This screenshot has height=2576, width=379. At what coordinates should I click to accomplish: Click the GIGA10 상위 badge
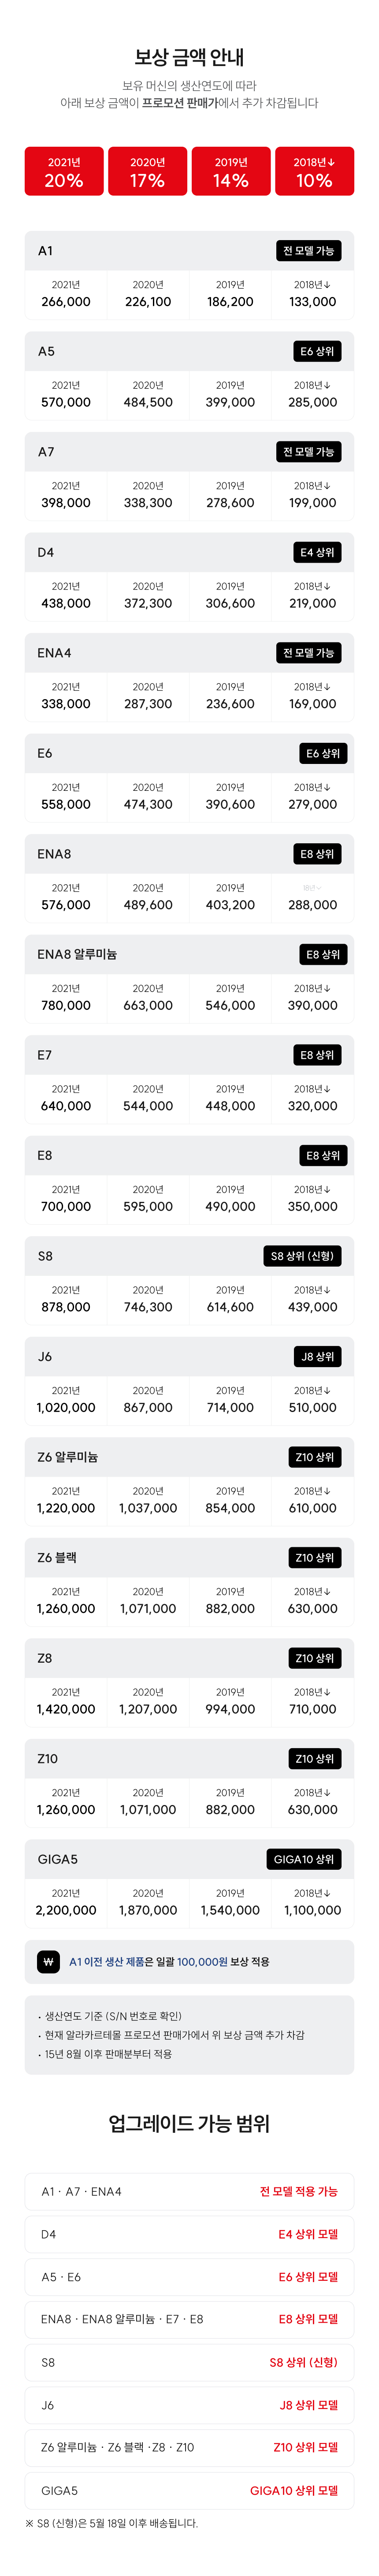(x=304, y=1858)
